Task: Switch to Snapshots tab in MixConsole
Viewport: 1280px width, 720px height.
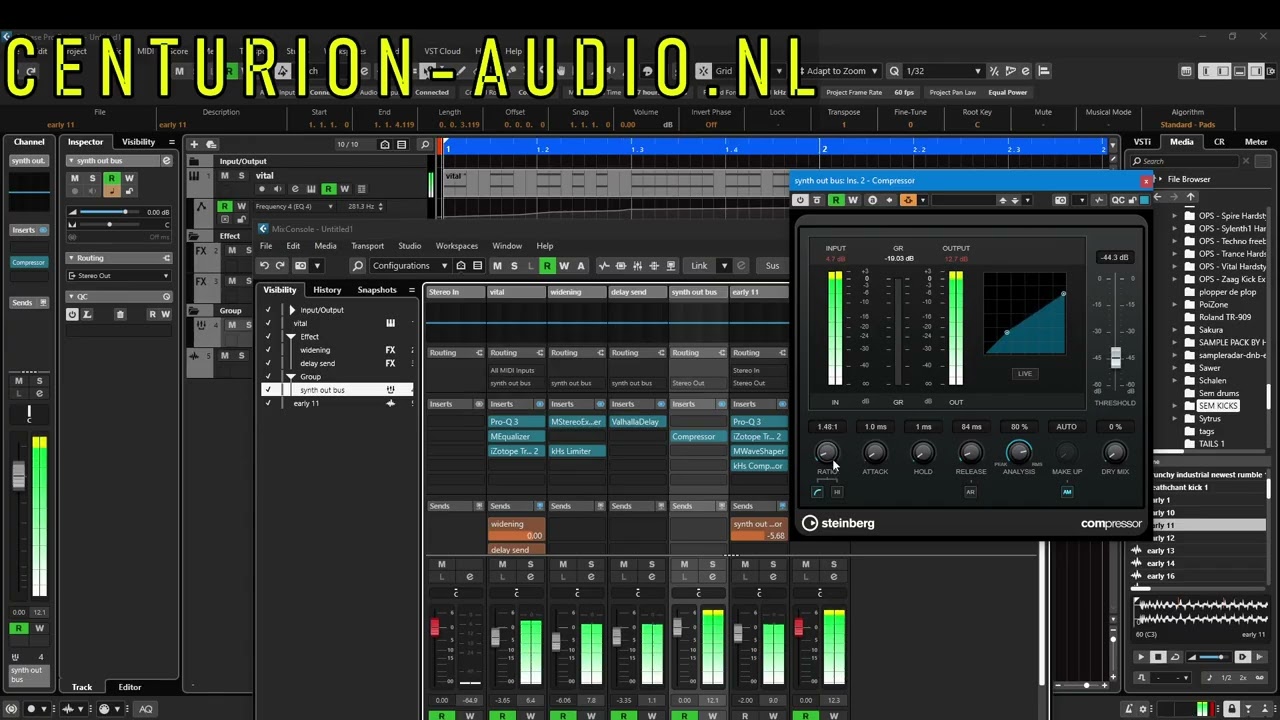Action: click(x=377, y=290)
